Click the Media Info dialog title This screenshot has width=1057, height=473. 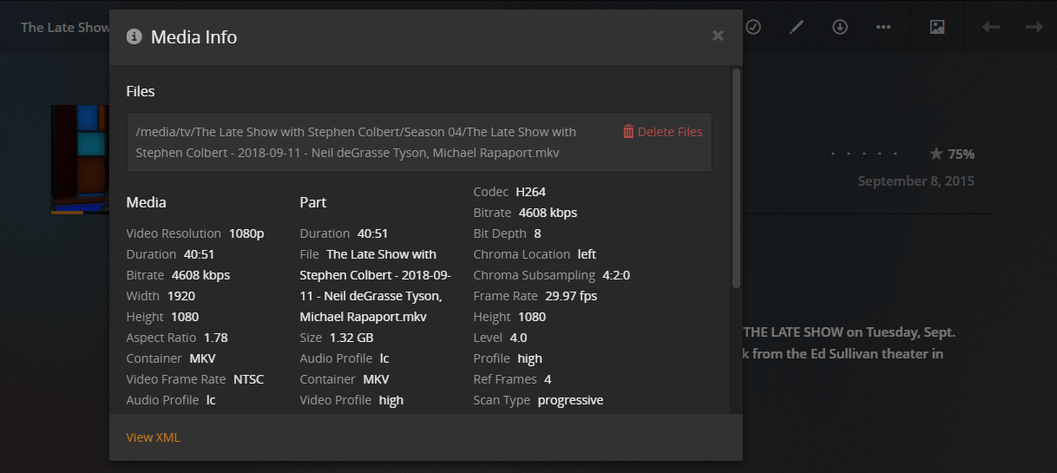[194, 37]
